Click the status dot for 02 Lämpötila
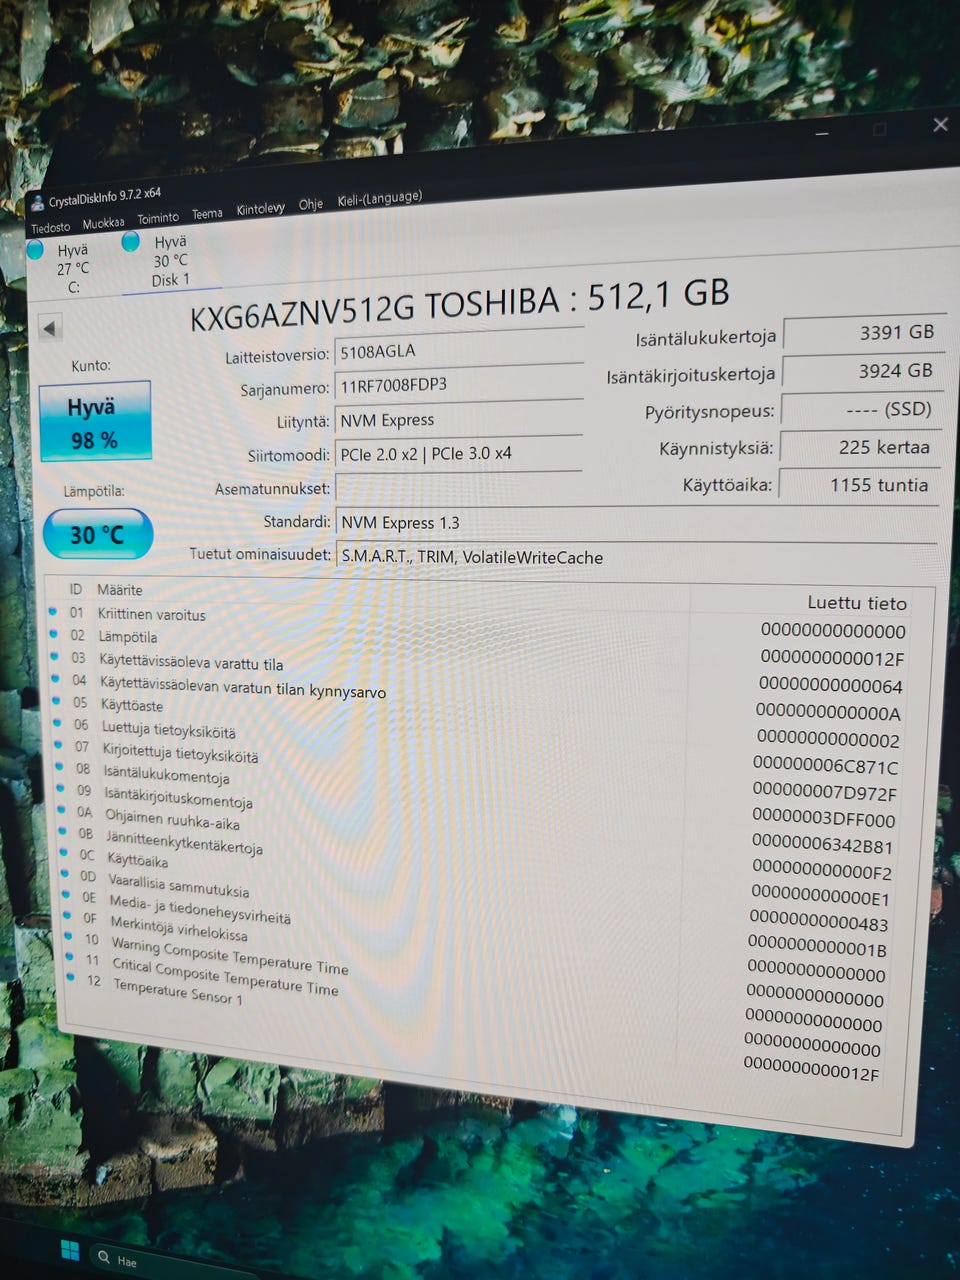This screenshot has width=960, height=1280. click(54, 633)
